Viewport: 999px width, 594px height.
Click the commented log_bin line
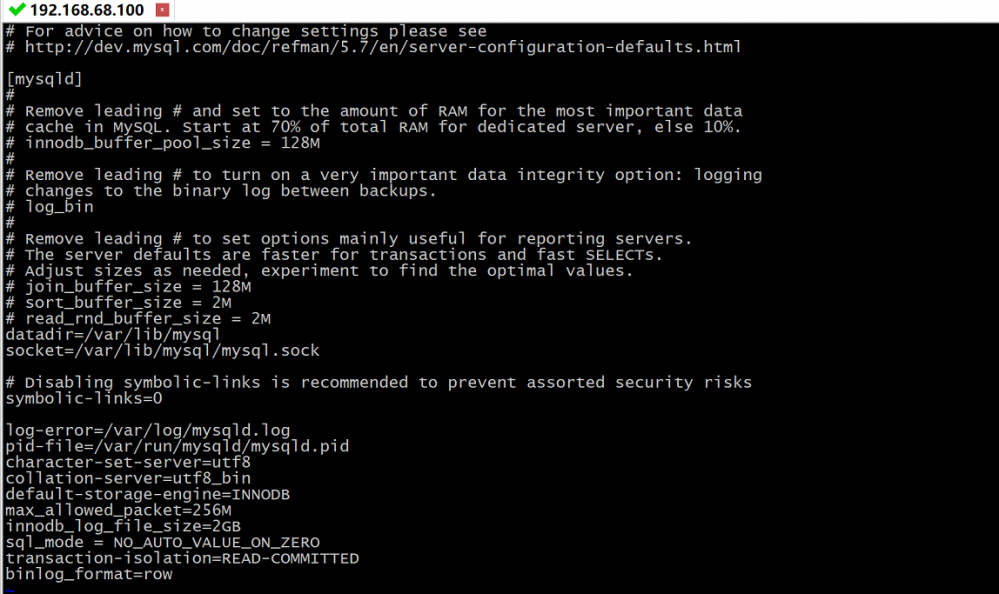click(x=50, y=206)
